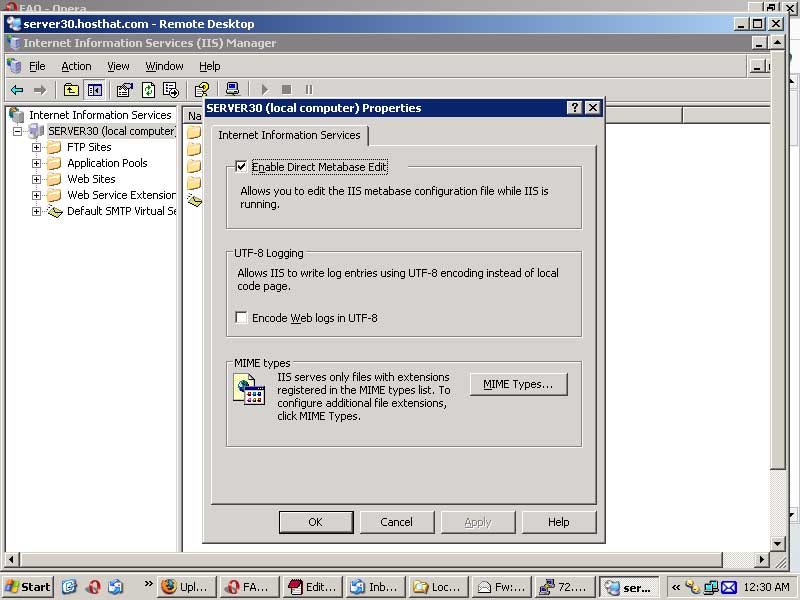Image resolution: width=800 pixels, height=600 pixels.
Task: Click the Pause item toolbar icon
Action: click(309, 90)
